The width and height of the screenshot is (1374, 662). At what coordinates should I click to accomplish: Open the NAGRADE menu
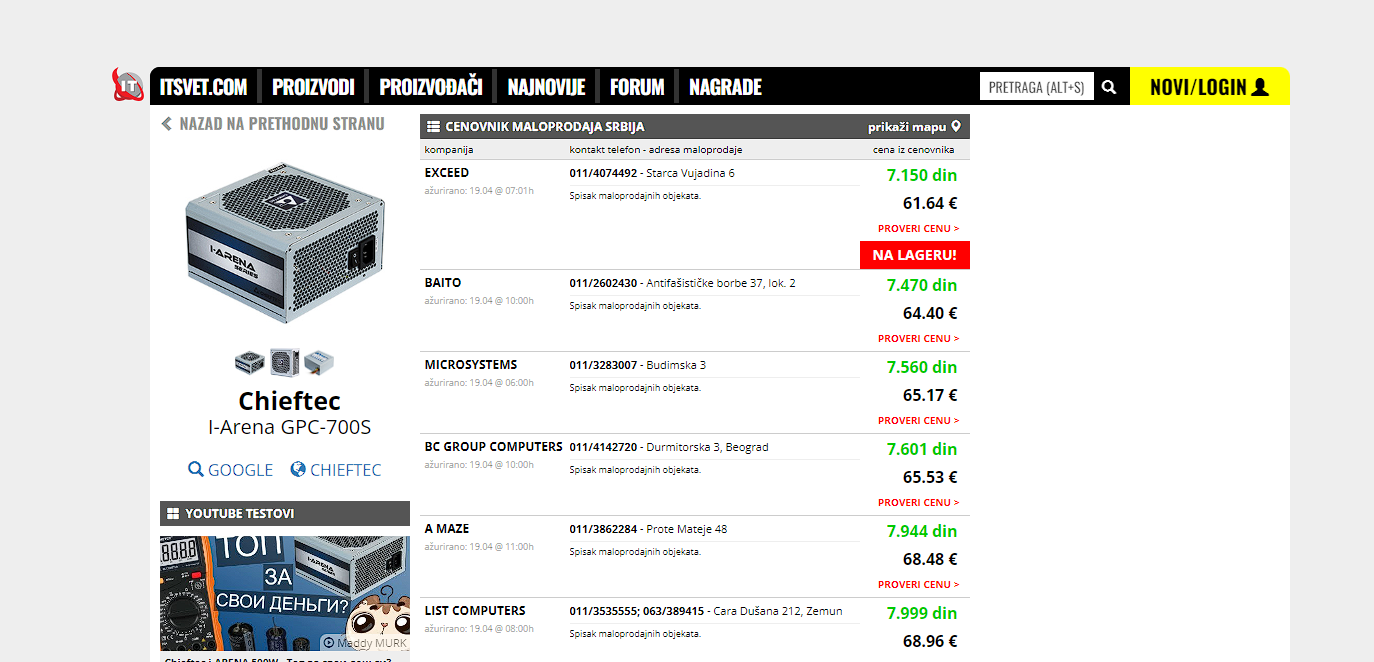pyautogui.click(x=726, y=87)
